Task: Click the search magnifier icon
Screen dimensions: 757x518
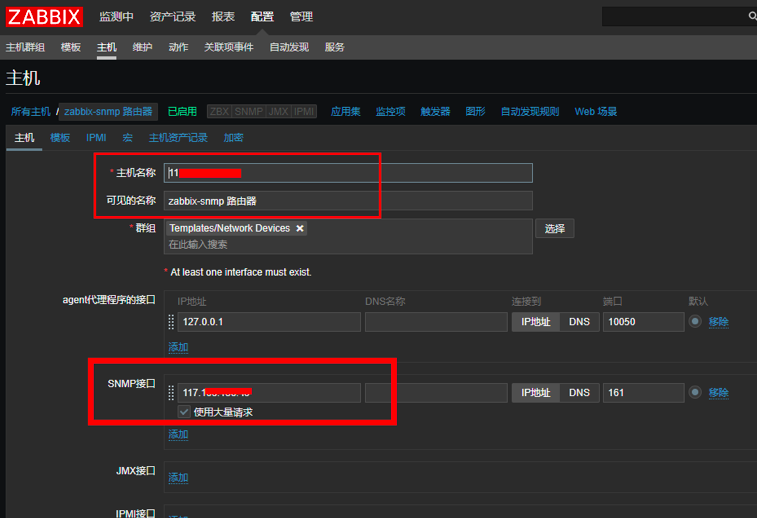Action: (752, 16)
